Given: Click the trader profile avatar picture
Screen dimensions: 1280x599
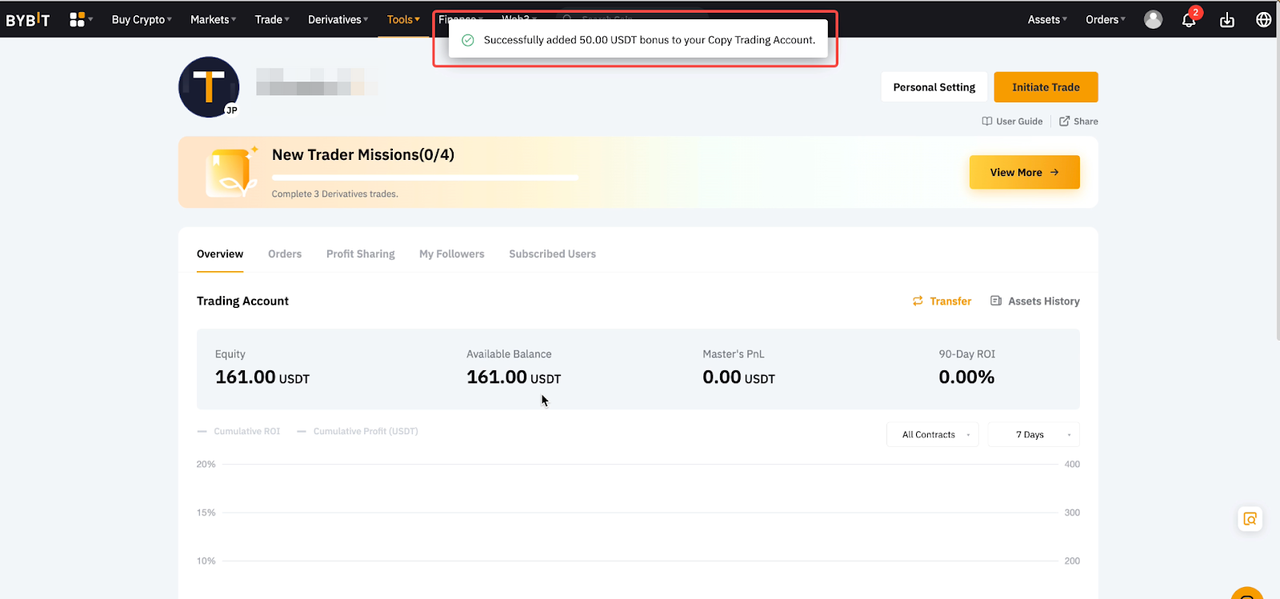Looking at the screenshot, I should (x=208, y=87).
